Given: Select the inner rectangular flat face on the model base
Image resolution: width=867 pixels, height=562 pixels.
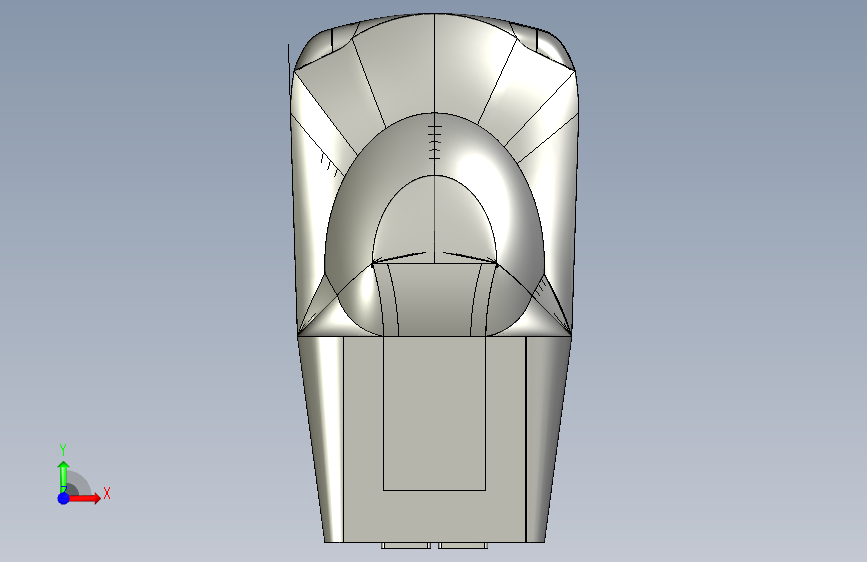Looking at the screenshot, I should 434,412.
